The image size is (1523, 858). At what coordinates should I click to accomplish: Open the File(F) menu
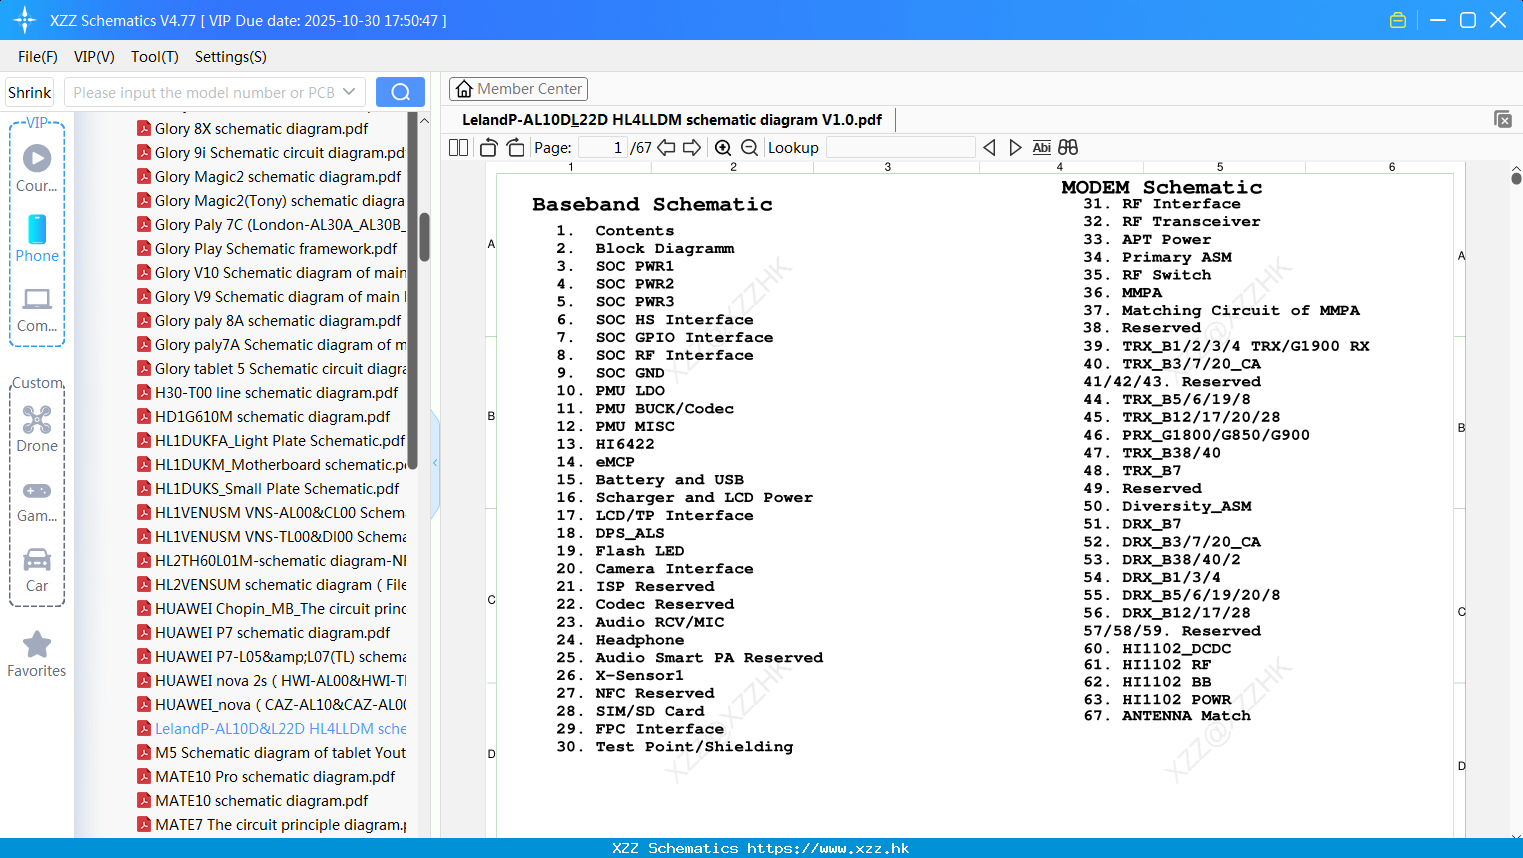tap(38, 57)
